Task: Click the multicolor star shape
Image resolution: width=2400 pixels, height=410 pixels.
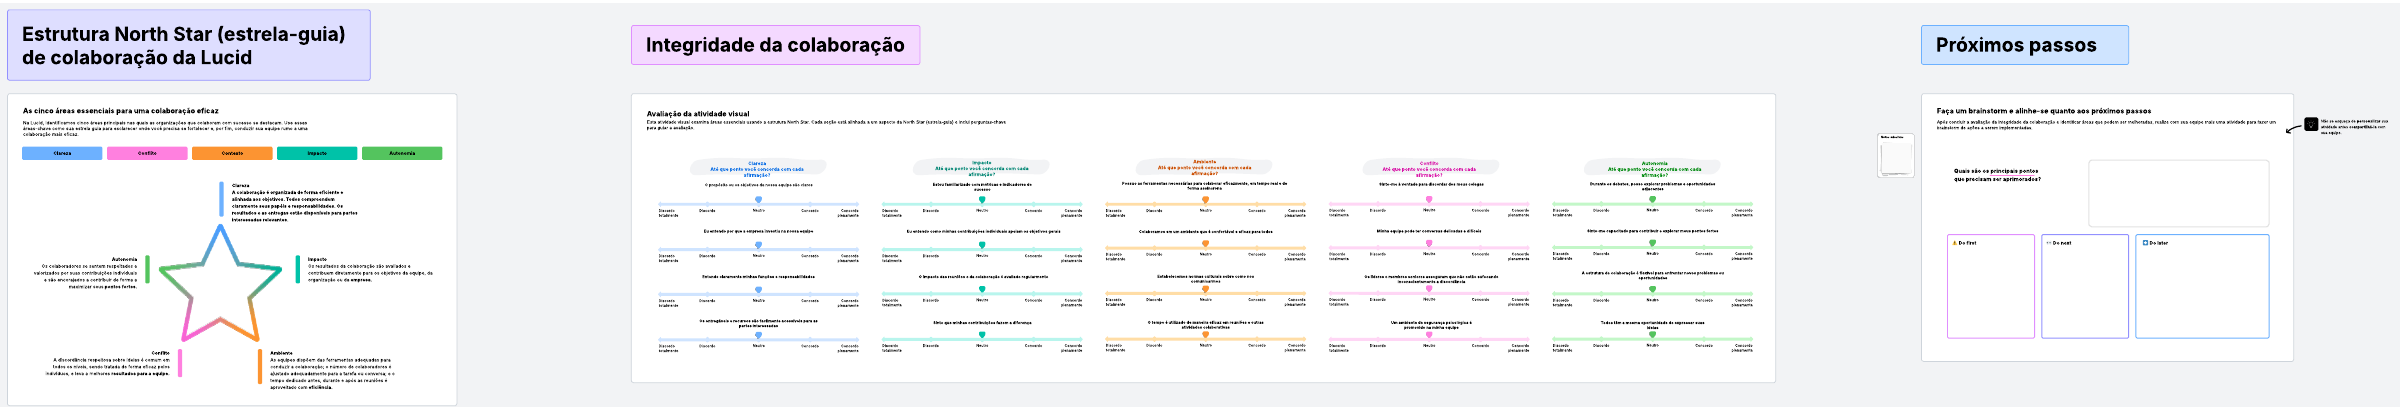Action: pos(220,285)
